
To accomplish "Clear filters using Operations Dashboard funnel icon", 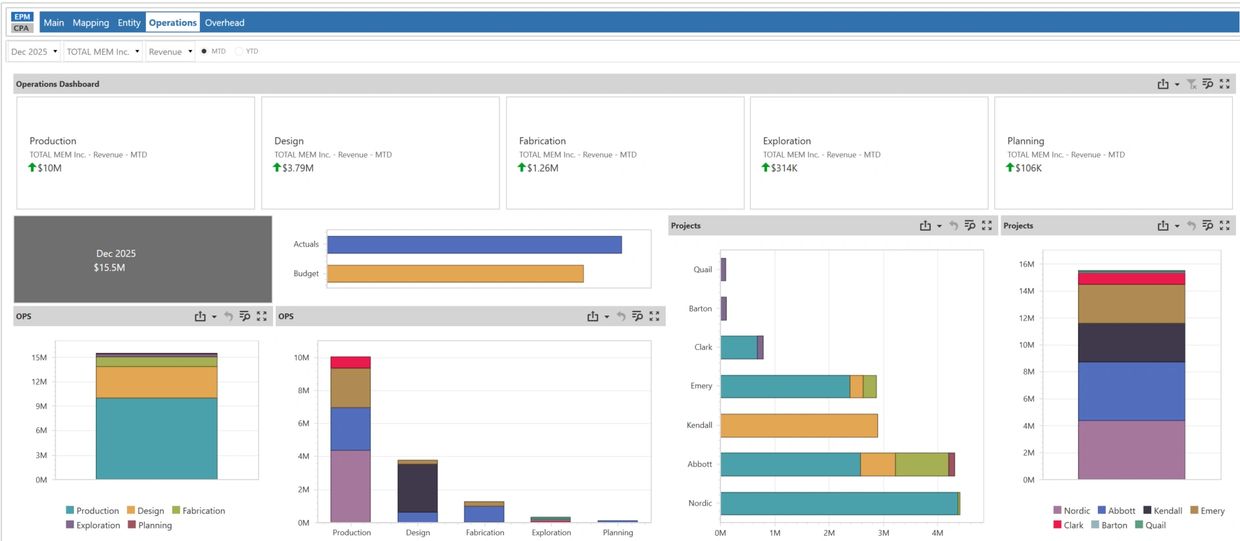I will pyautogui.click(x=1191, y=84).
